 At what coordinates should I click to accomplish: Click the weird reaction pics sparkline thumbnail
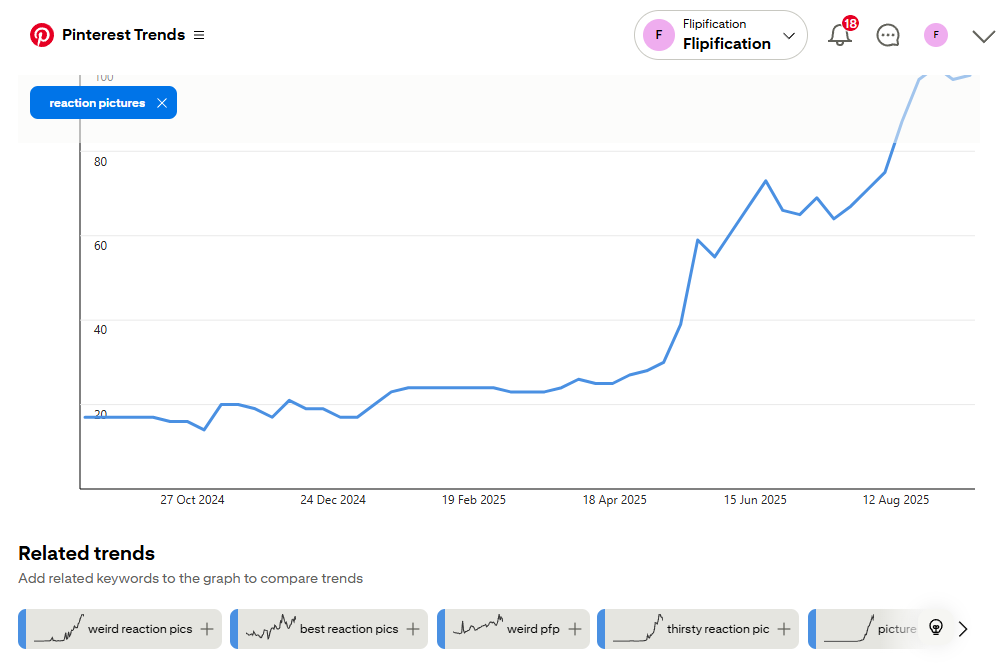click(x=59, y=628)
